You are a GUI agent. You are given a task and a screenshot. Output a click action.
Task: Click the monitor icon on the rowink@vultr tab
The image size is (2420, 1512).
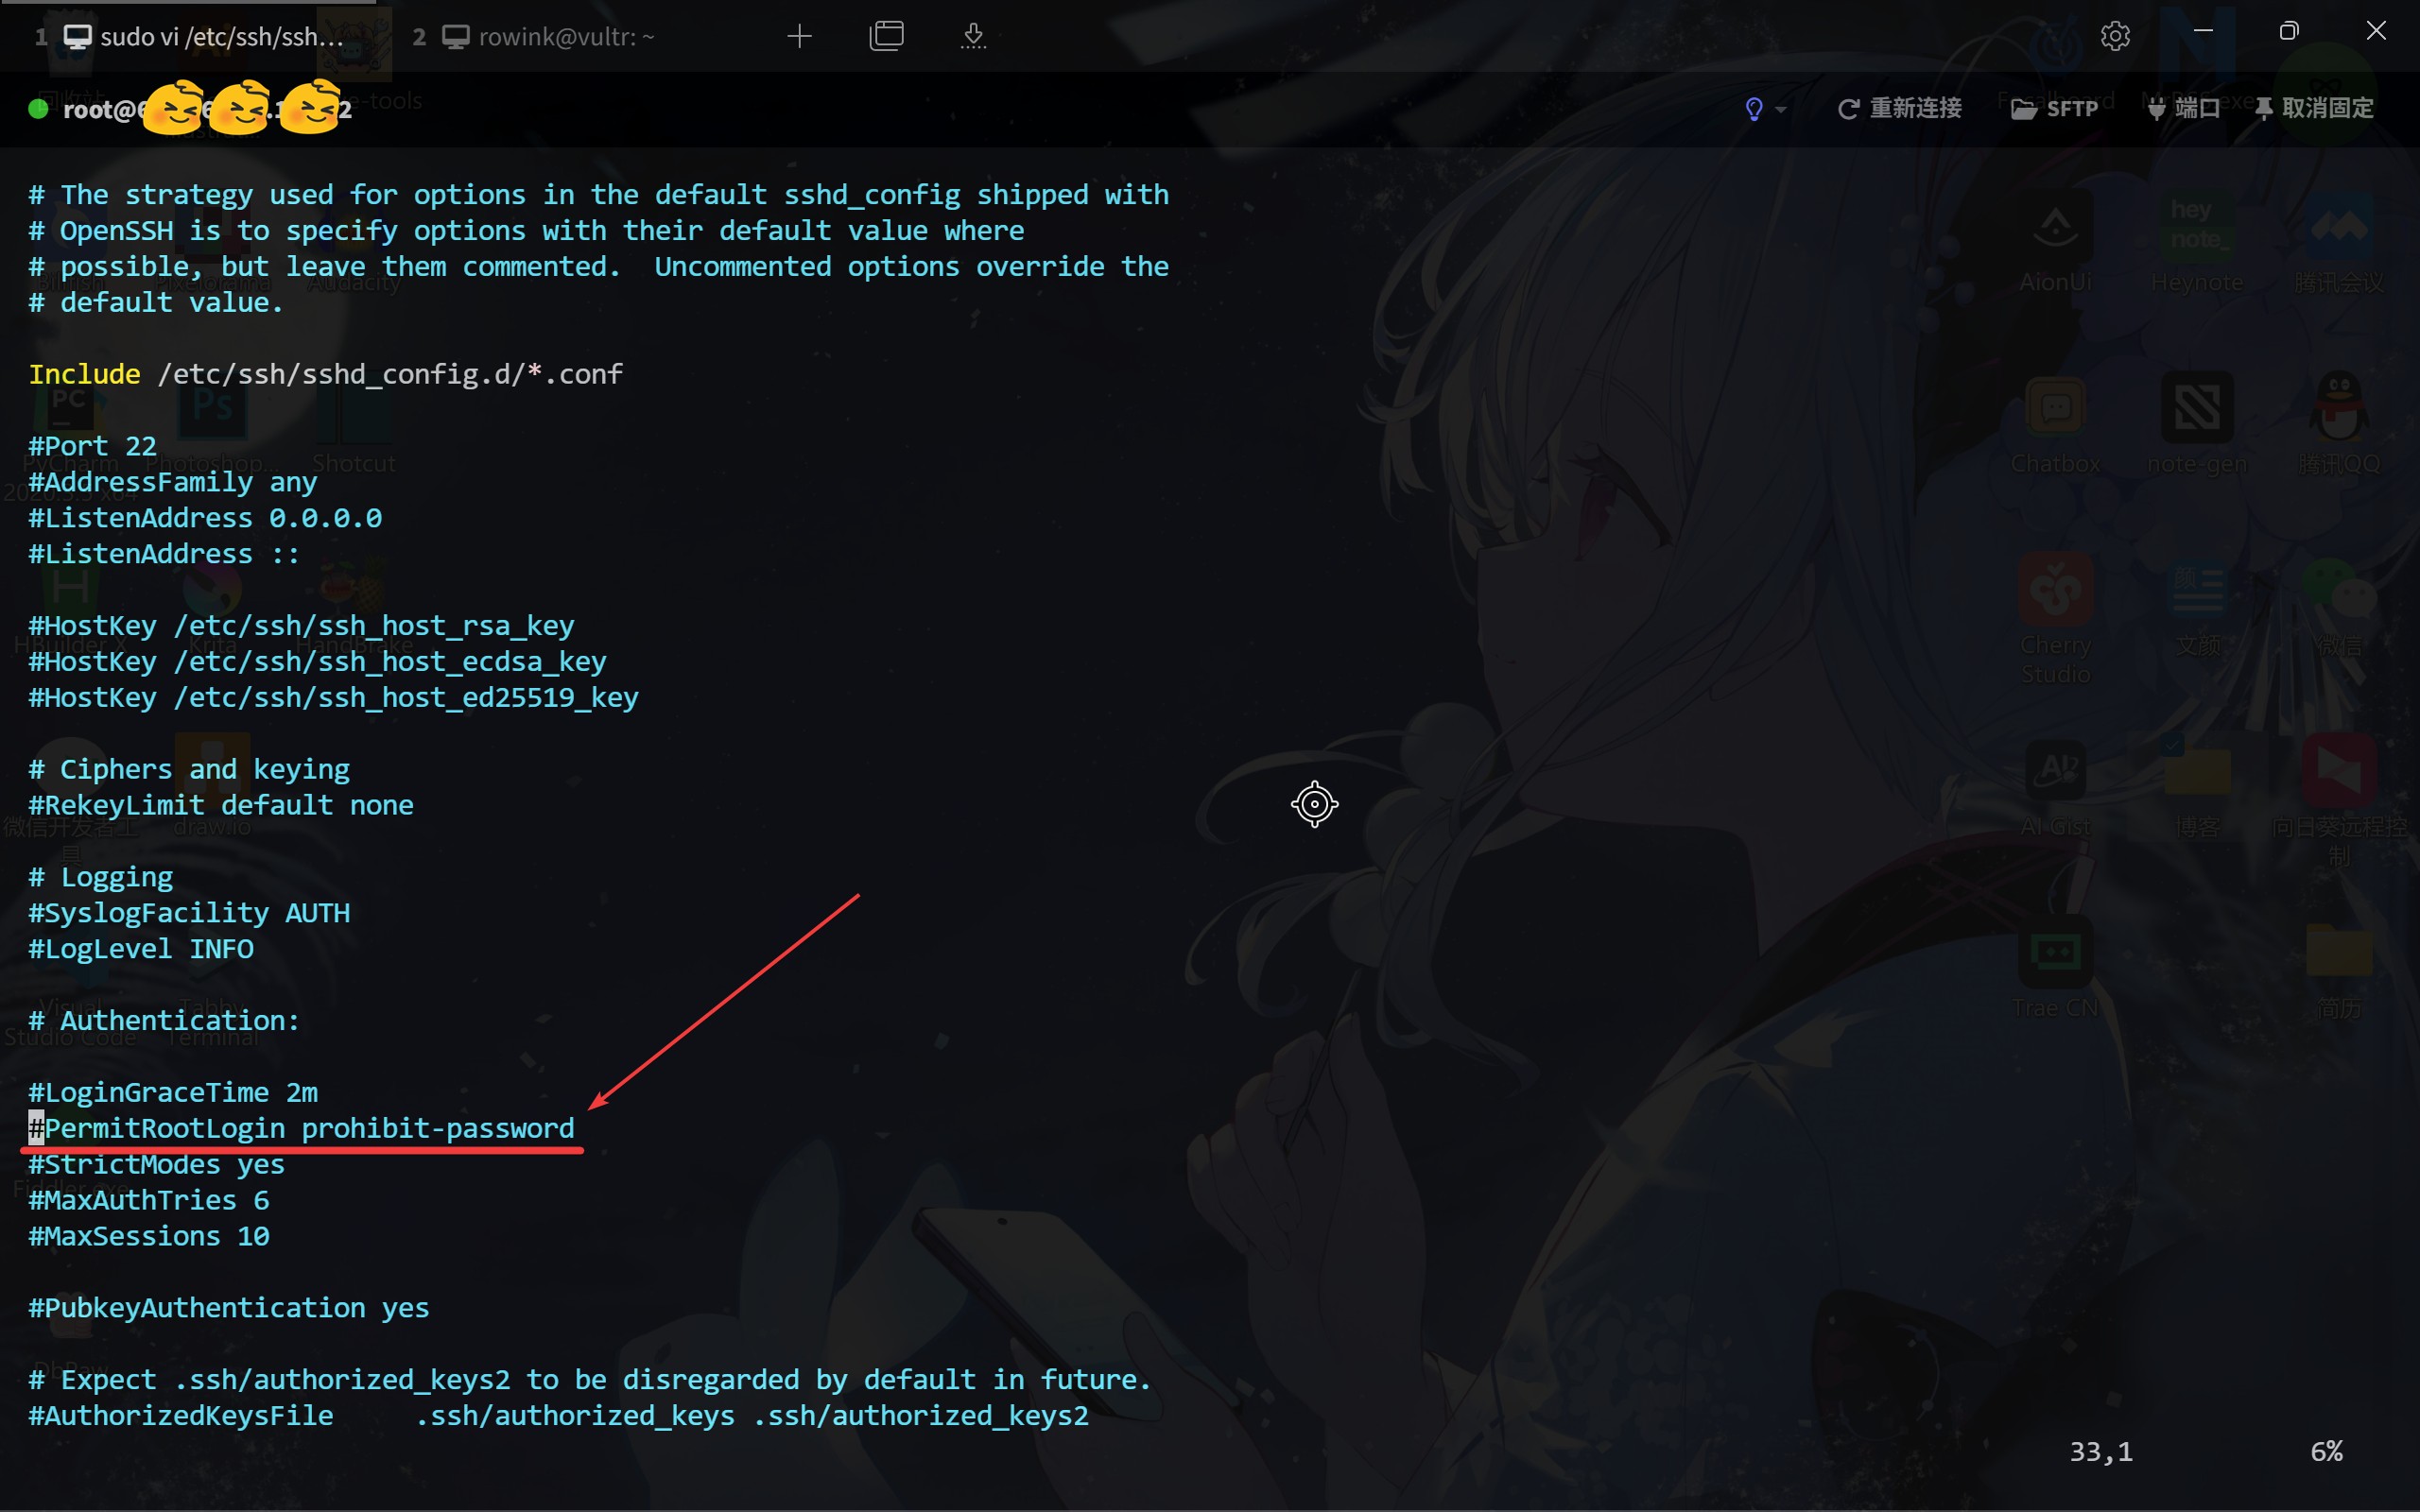[x=456, y=37]
